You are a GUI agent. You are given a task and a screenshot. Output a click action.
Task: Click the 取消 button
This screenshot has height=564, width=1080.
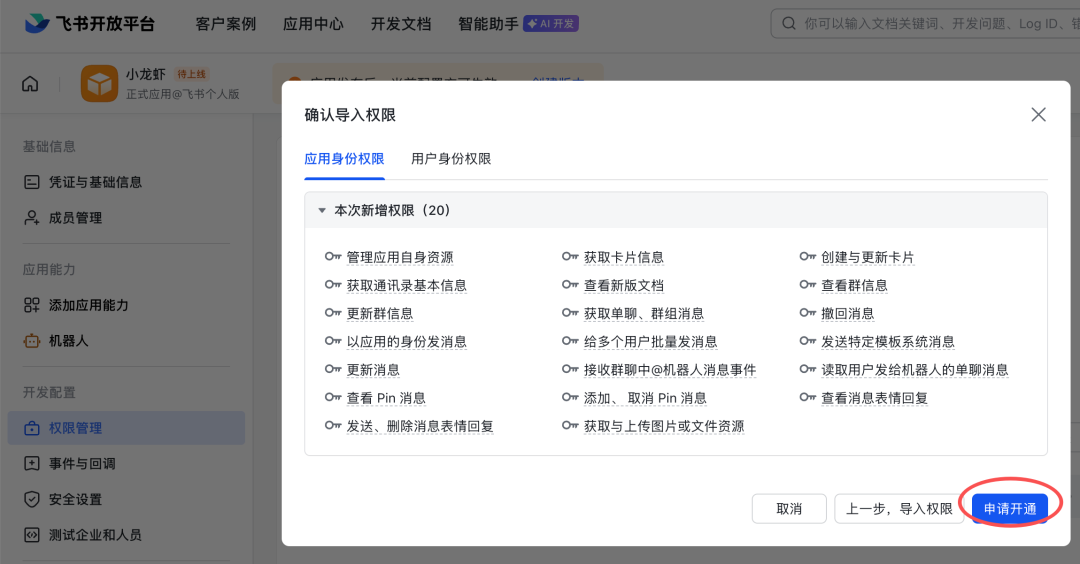(x=789, y=509)
